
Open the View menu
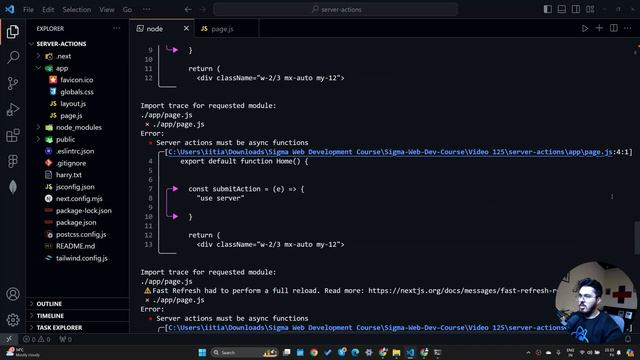[107, 9]
